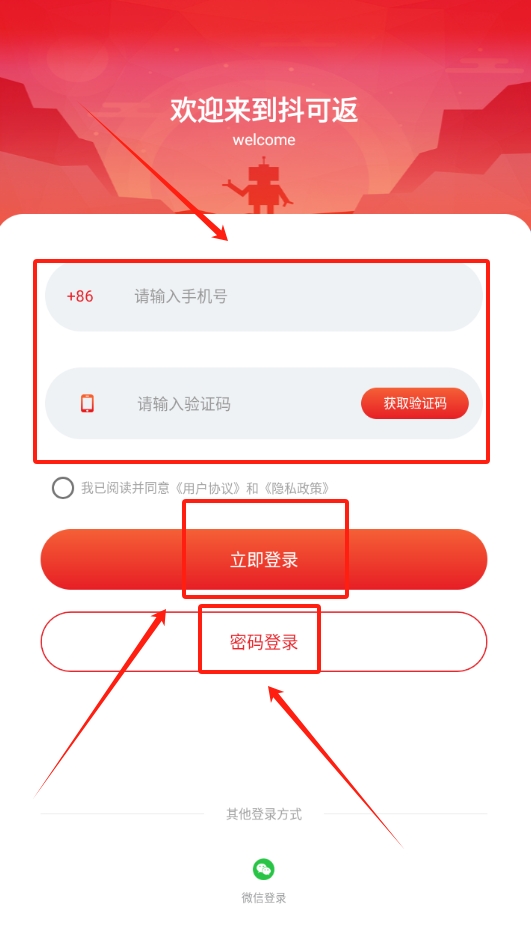Click the robot mascot silhouette

pos(258,185)
